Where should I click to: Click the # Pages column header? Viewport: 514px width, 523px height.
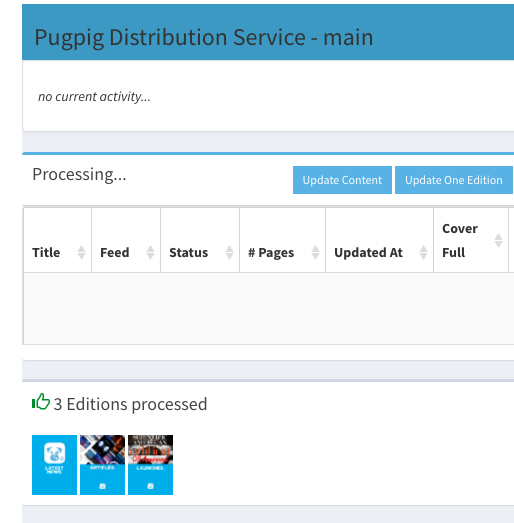click(283, 240)
